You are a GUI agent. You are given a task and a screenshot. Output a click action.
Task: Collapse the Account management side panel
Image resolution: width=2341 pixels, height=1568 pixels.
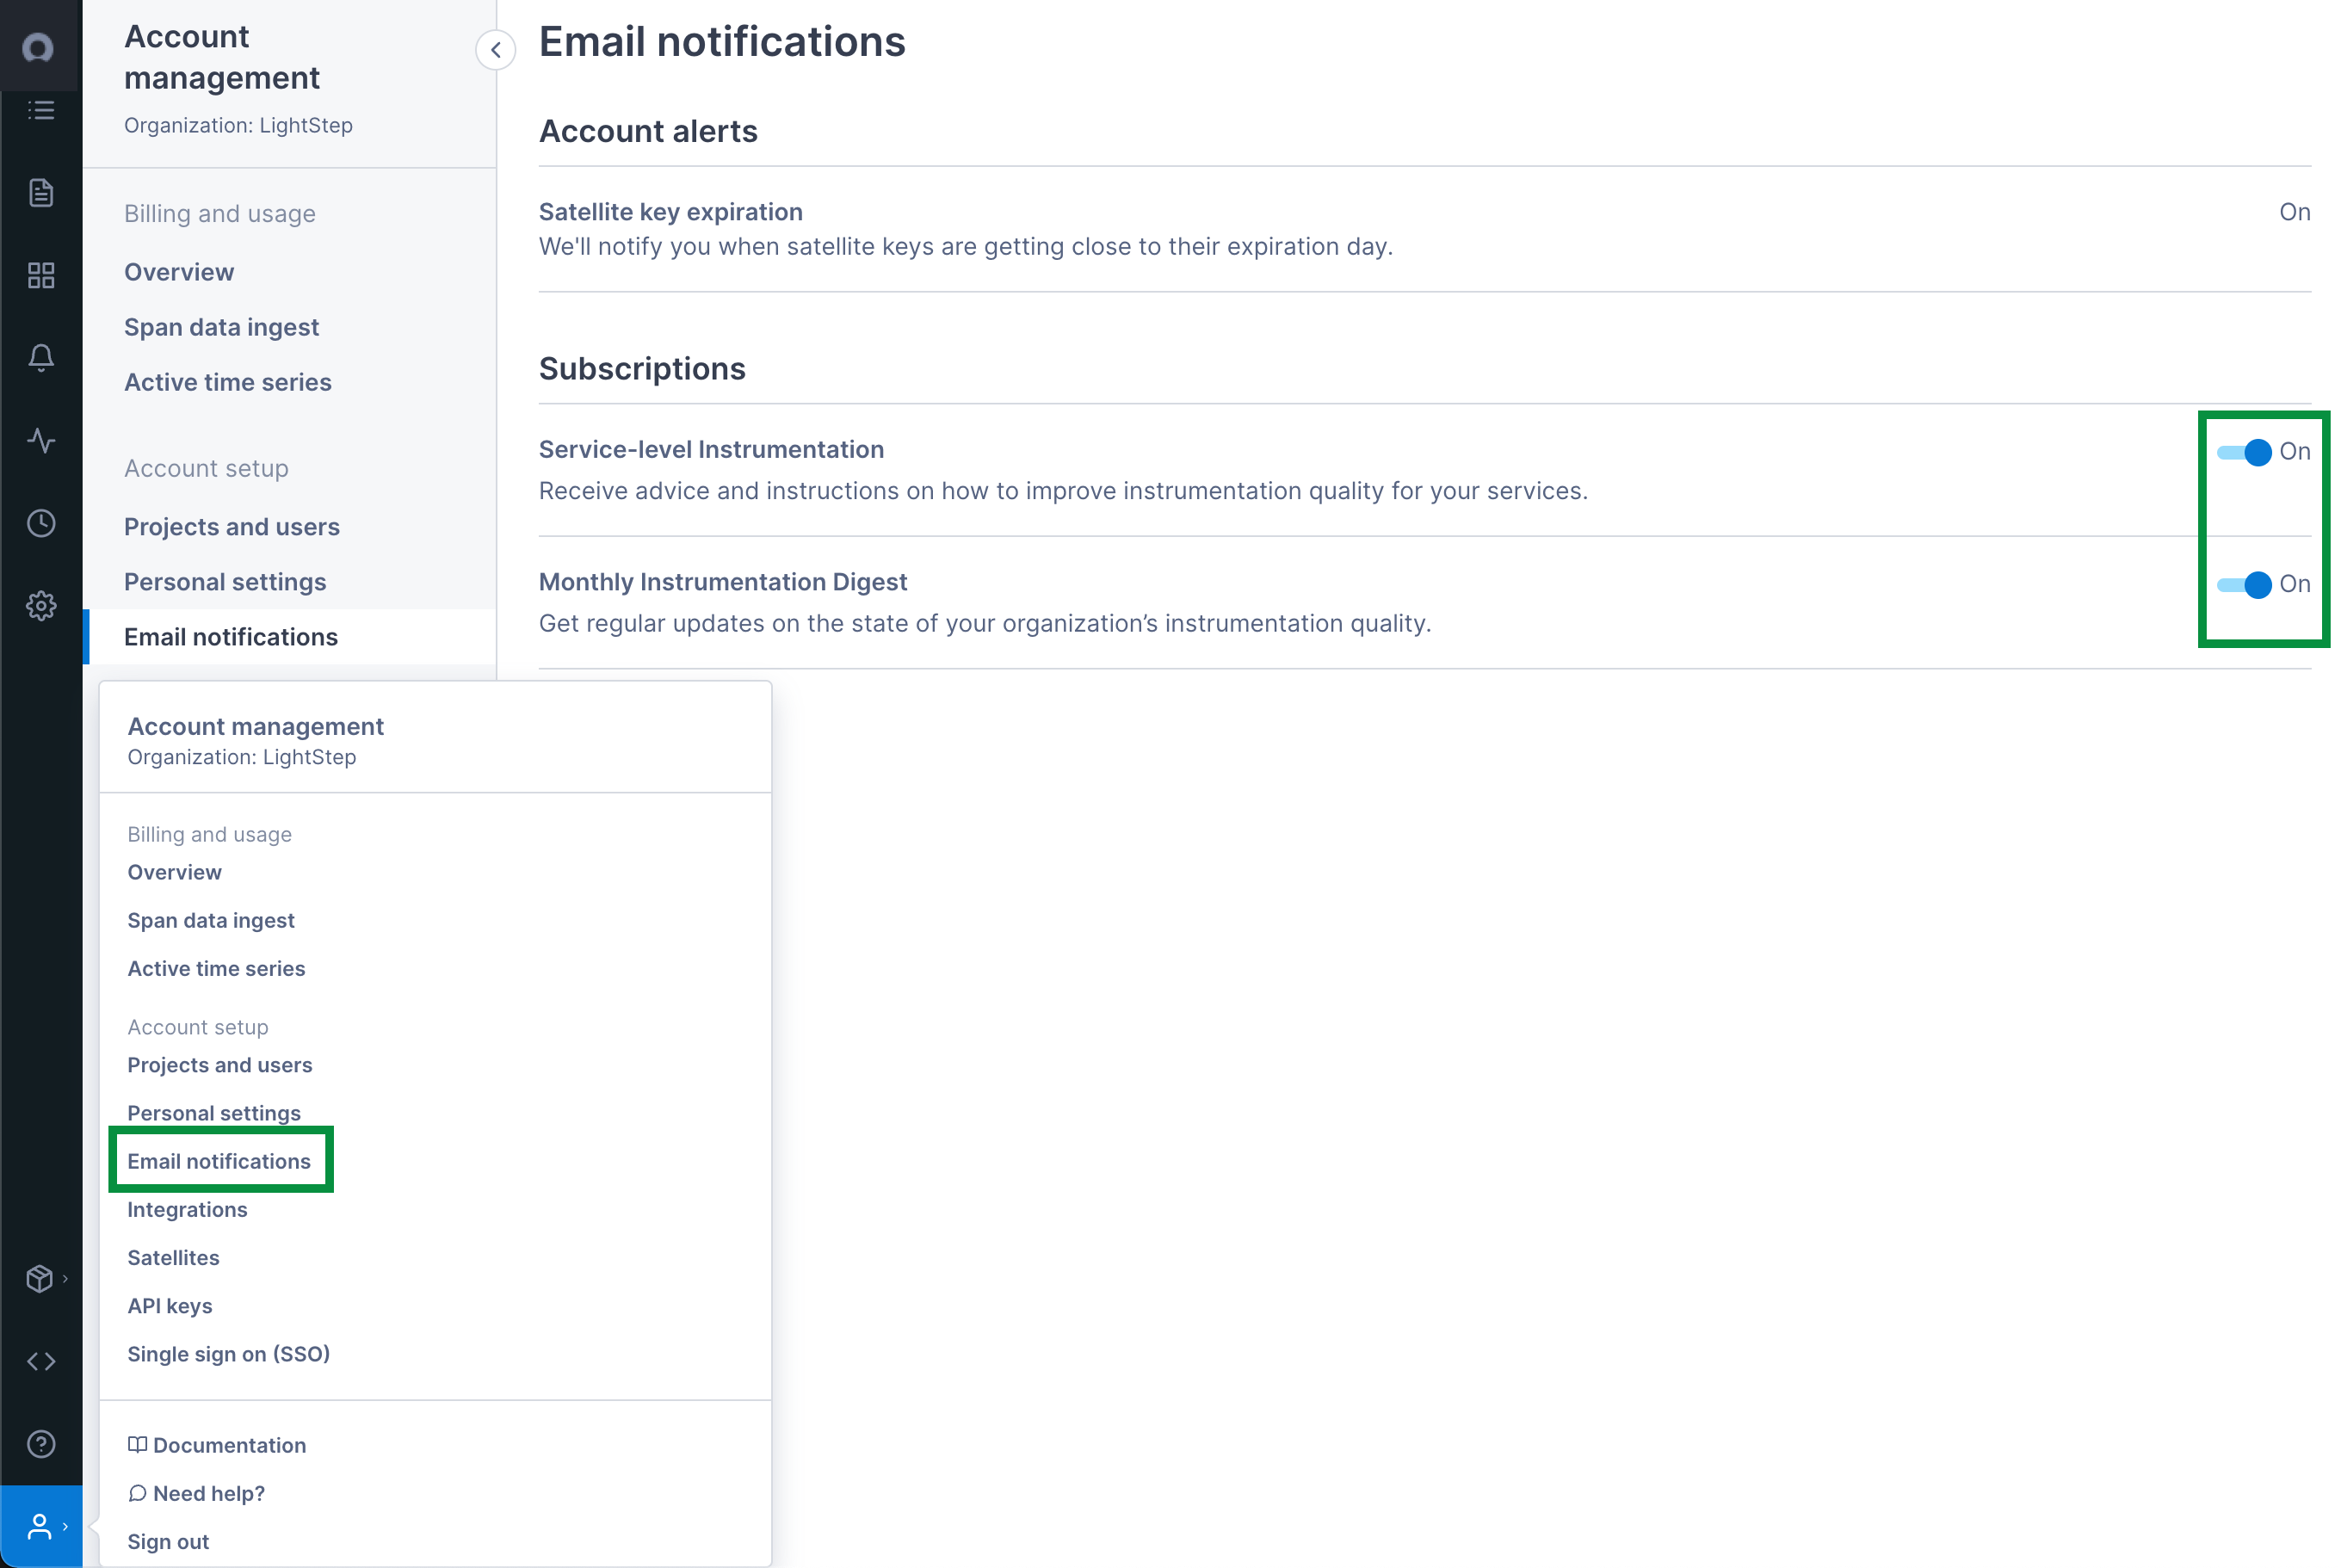click(x=496, y=49)
